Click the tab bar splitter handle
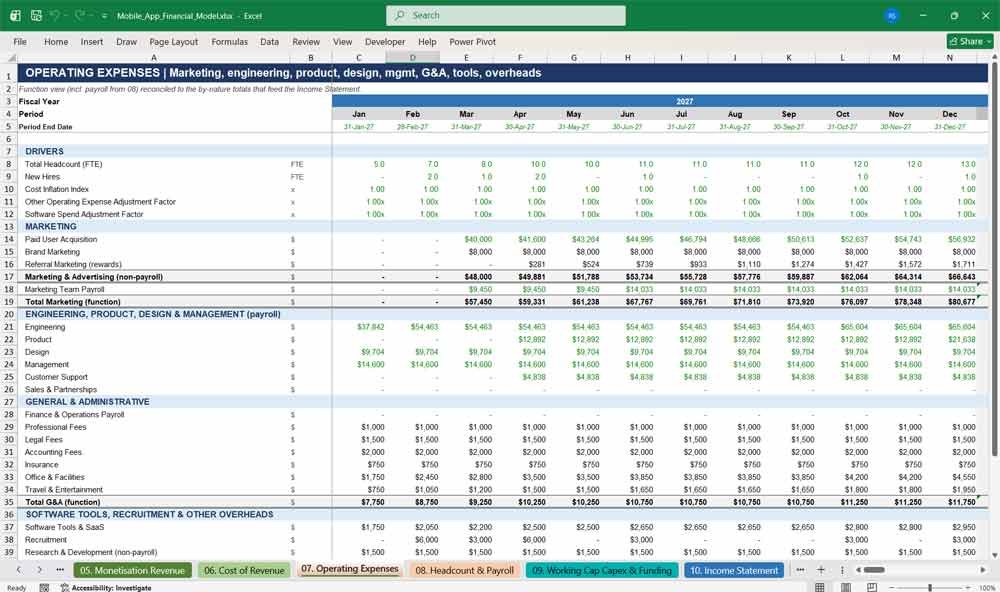This screenshot has height=592, width=1000. coord(842,570)
